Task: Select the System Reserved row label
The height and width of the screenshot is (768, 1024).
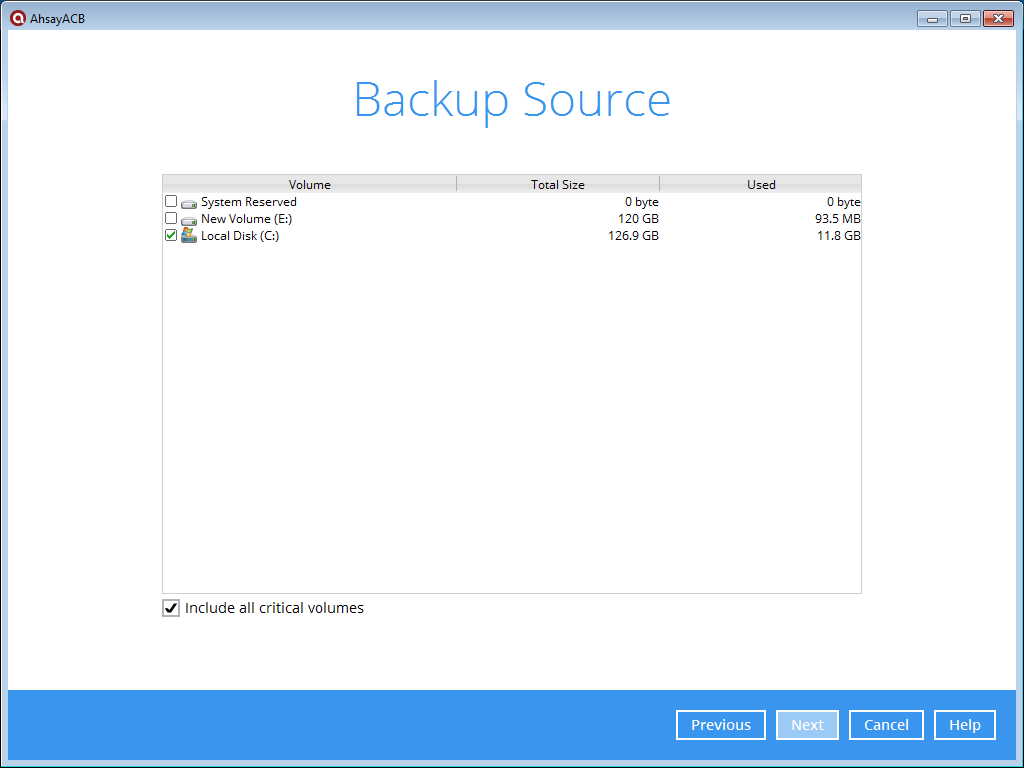Action: pyautogui.click(x=248, y=202)
